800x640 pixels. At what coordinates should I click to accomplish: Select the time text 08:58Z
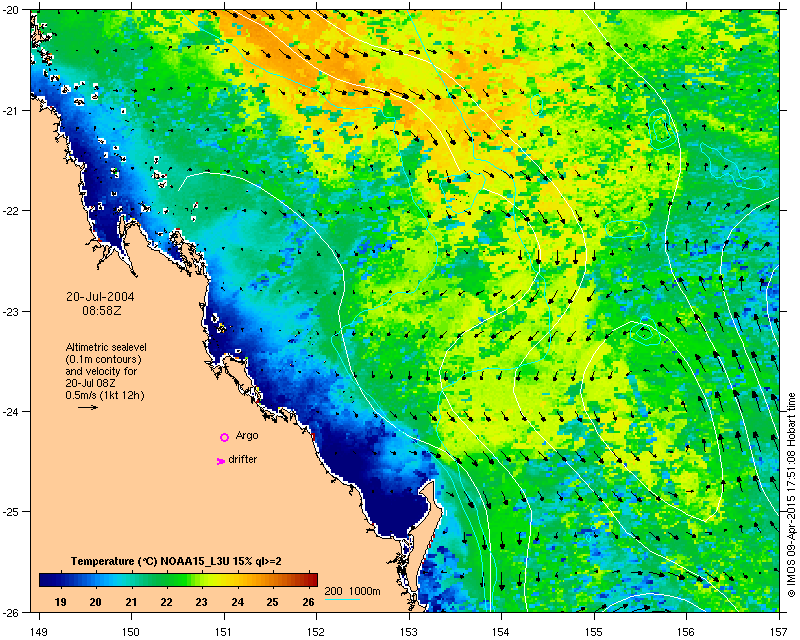tap(102, 310)
